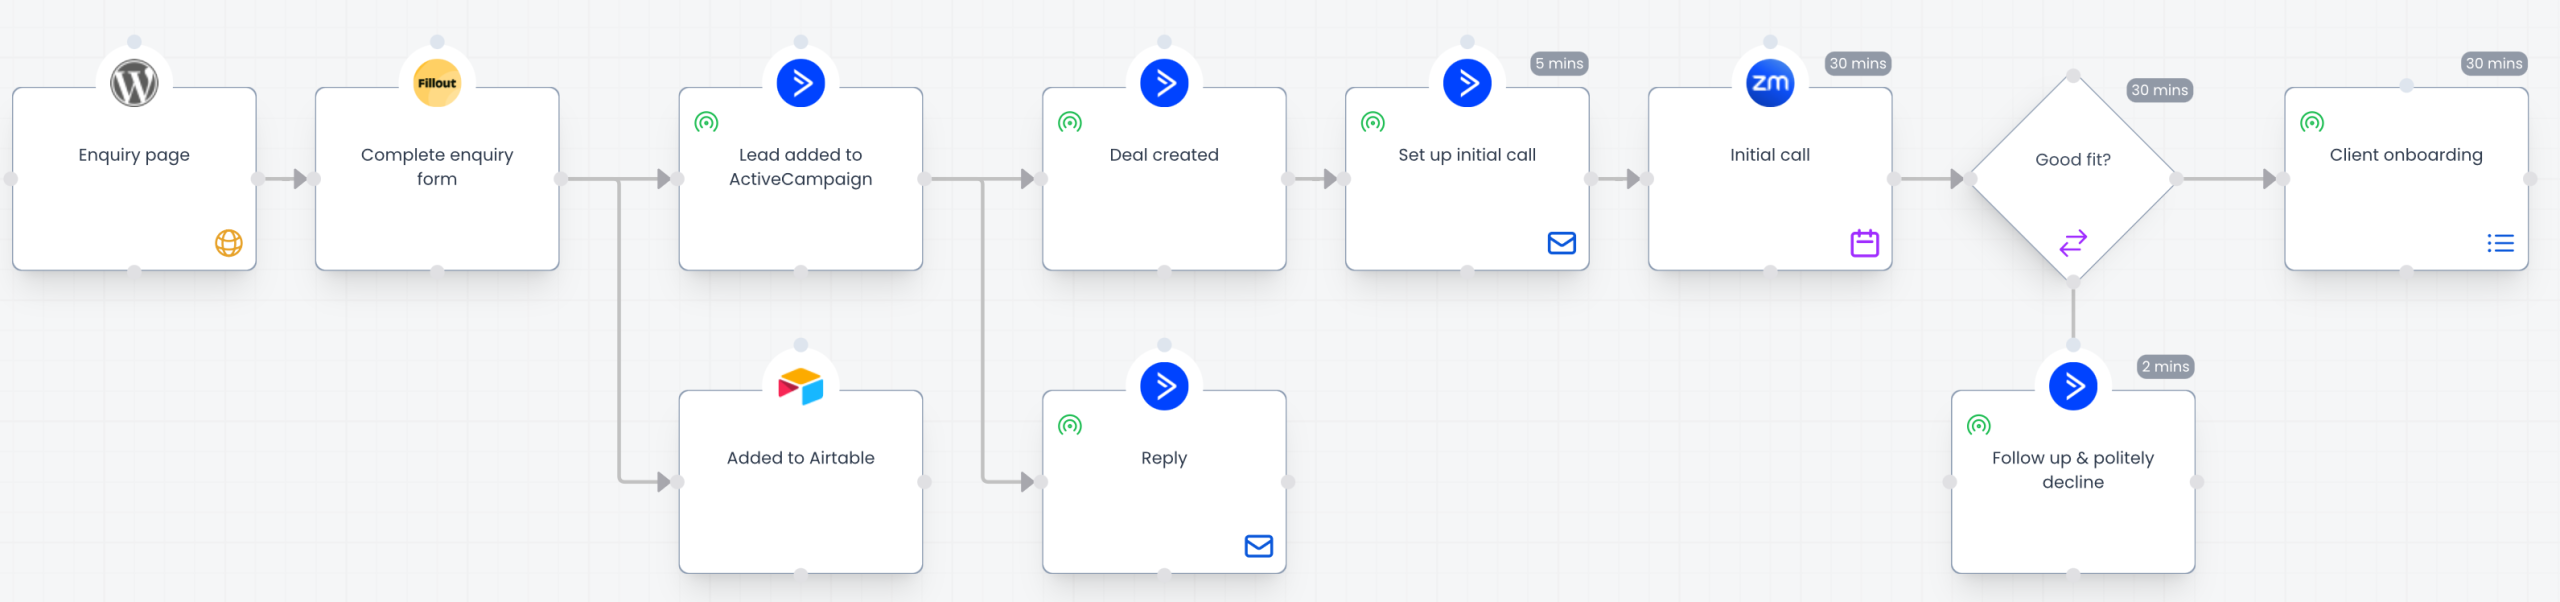Click the envelope icon on Set up initial call
The height and width of the screenshot is (602, 2560).
tap(1561, 243)
